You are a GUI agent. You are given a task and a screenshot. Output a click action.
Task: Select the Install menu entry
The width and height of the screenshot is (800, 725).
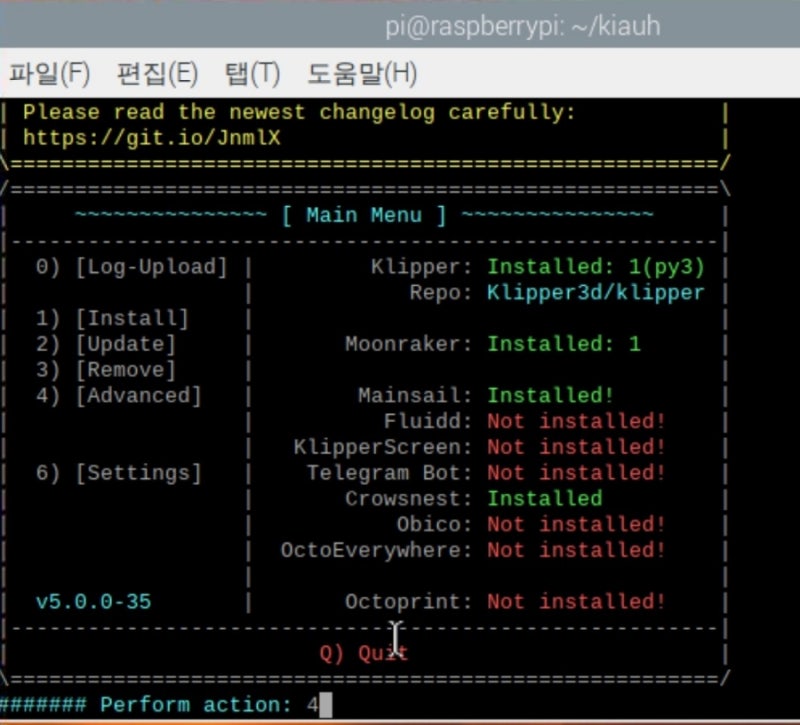[105, 317]
